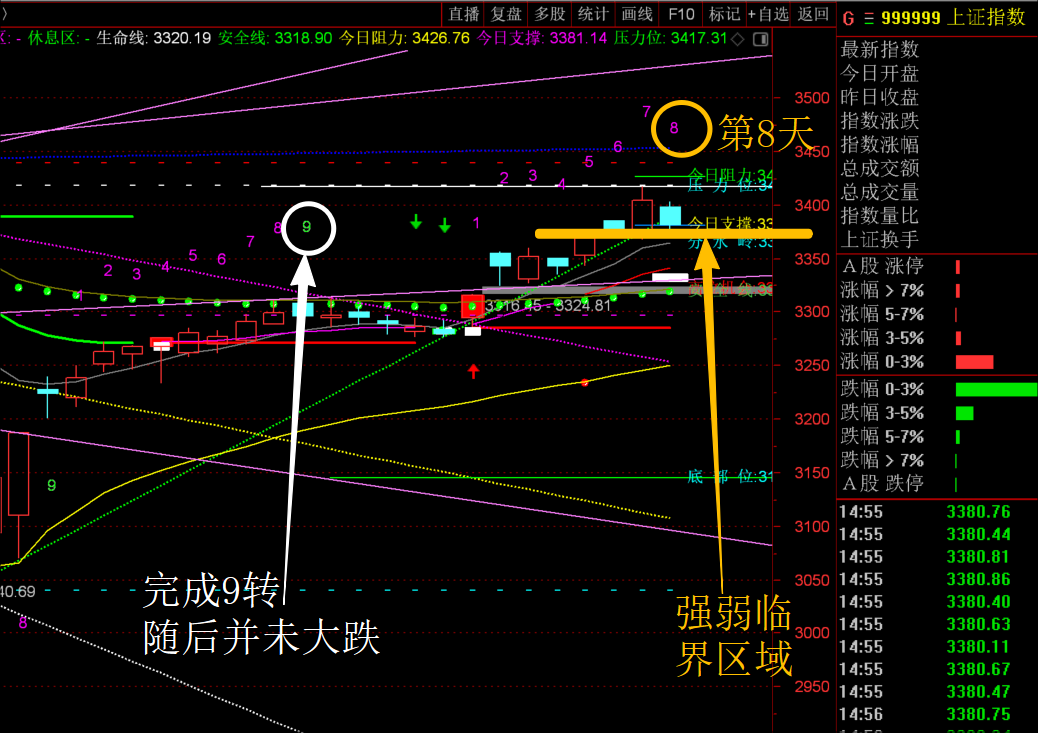Click the red G icon
The image size is (1038, 733).
[848, 19]
